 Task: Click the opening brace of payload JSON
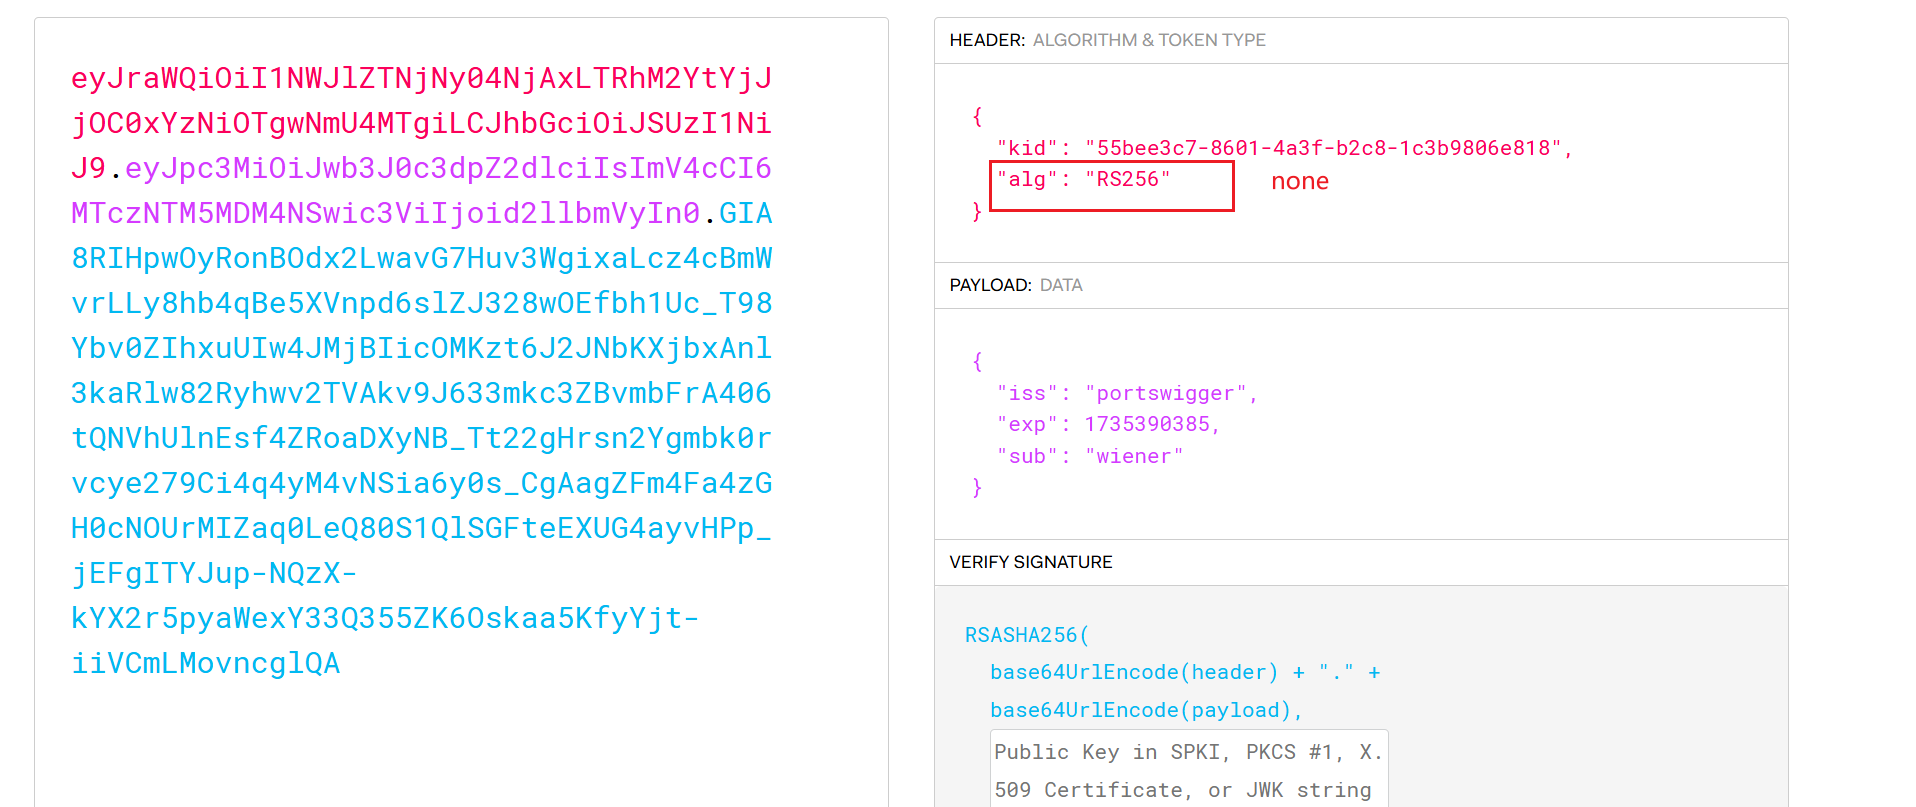click(x=977, y=361)
